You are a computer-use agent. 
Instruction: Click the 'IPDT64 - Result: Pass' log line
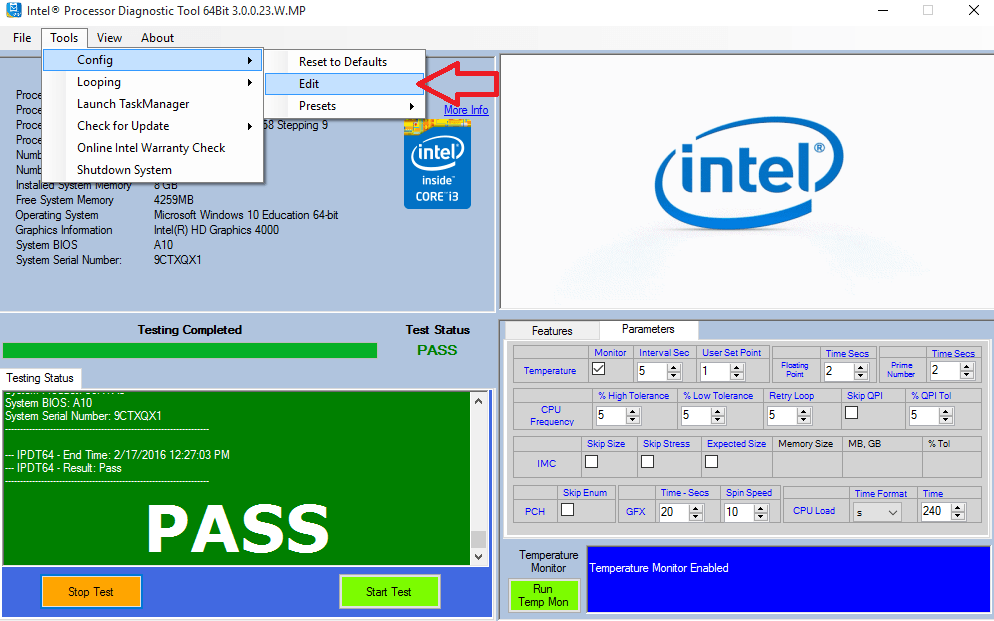coord(63,468)
